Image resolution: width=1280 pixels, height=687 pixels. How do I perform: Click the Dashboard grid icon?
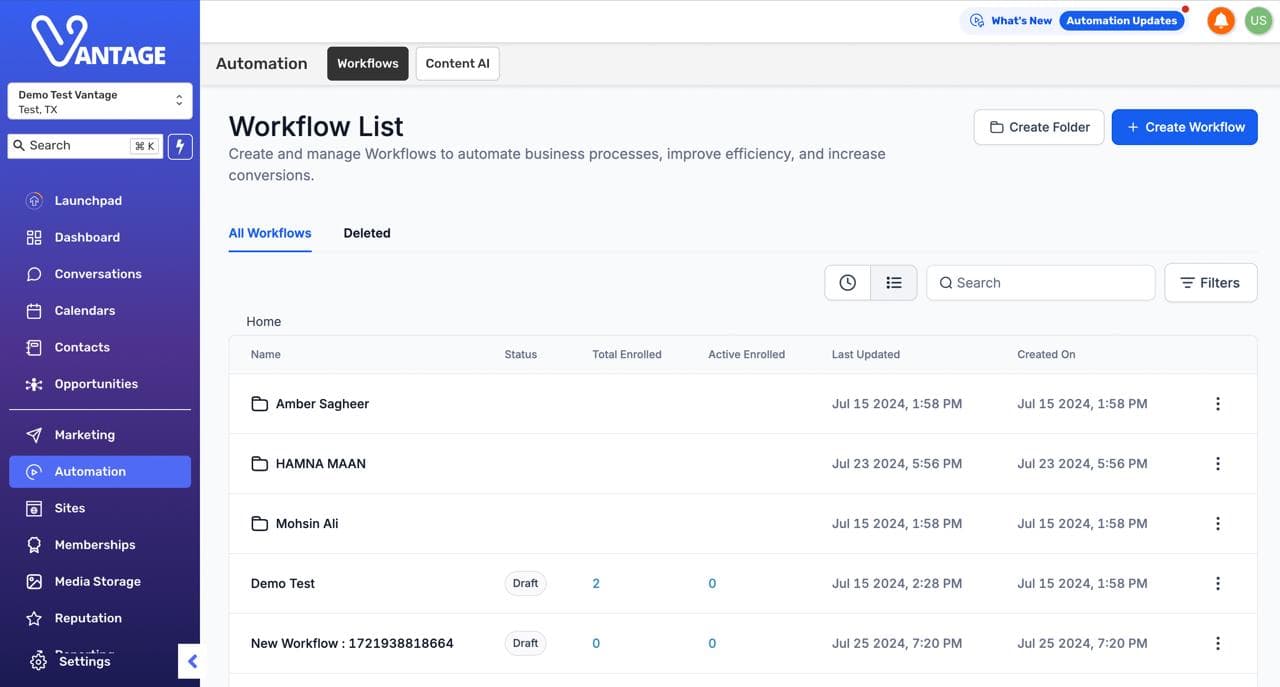34,238
